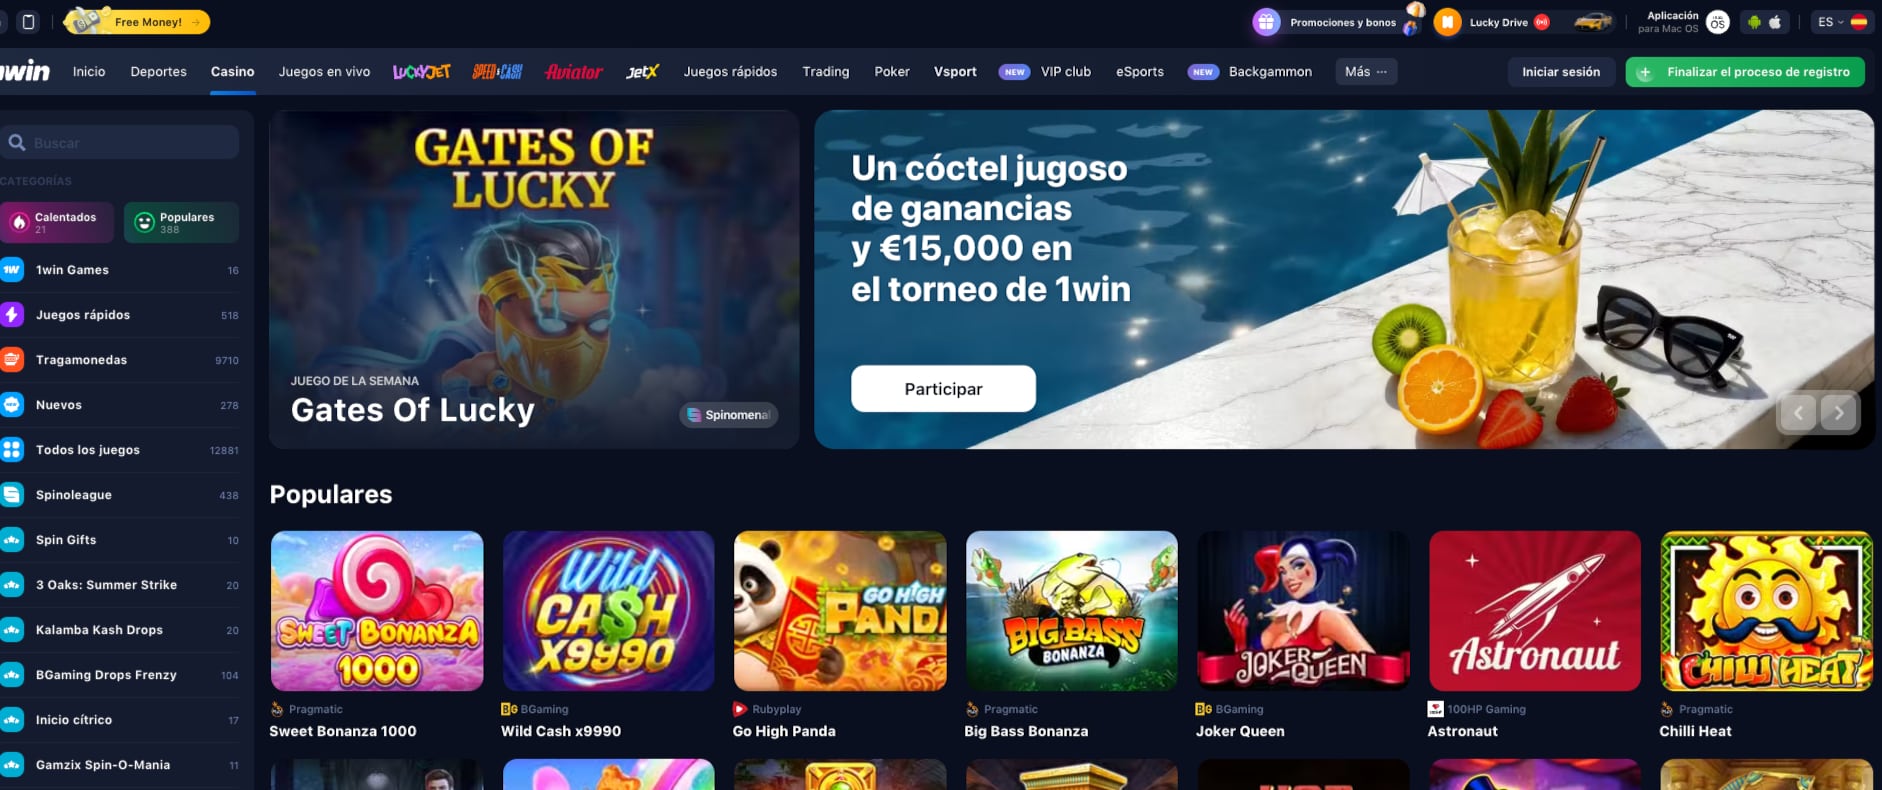The height and width of the screenshot is (790, 1882).
Task: Open the JetX logo link
Action: click(x=642, y=72)
